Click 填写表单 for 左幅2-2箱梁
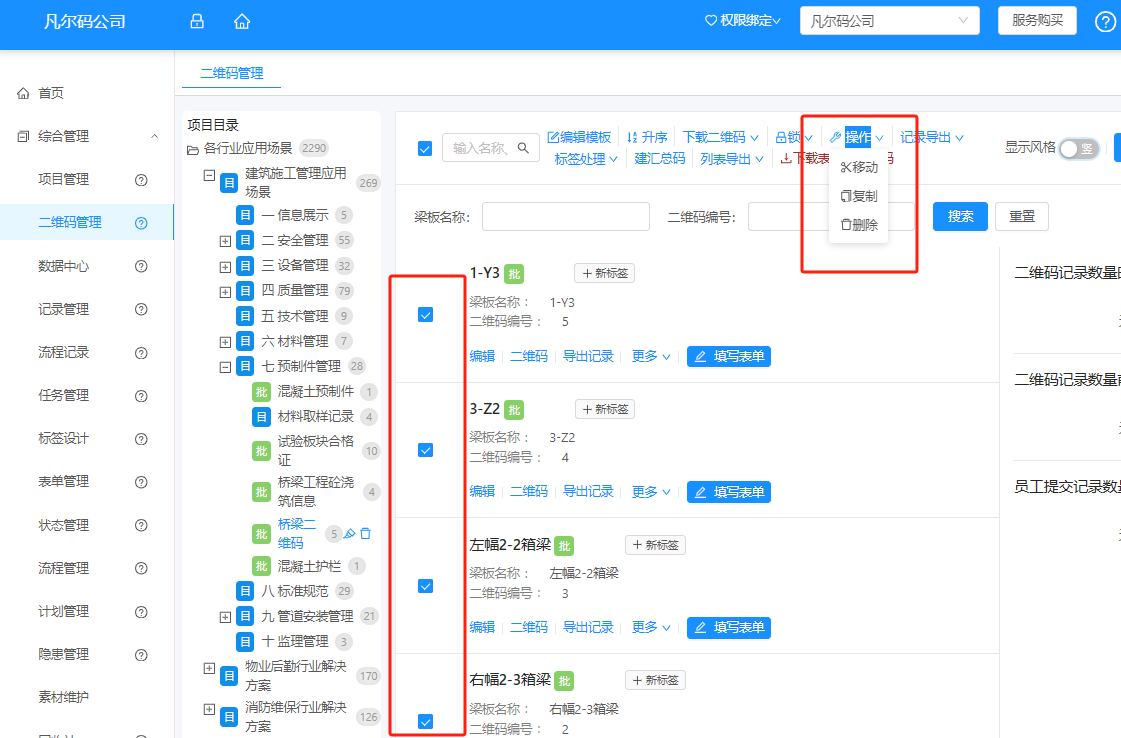The image size is (1121, 738). coord(729,627)
